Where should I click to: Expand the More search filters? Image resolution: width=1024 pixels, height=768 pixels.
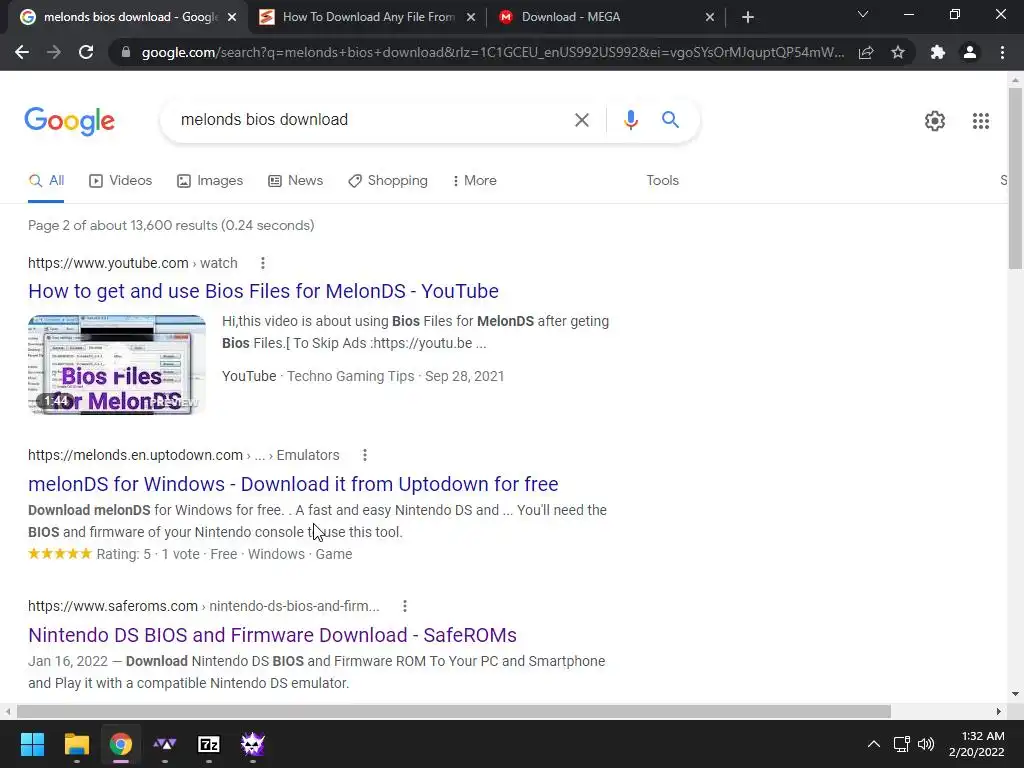coord(474,181)
